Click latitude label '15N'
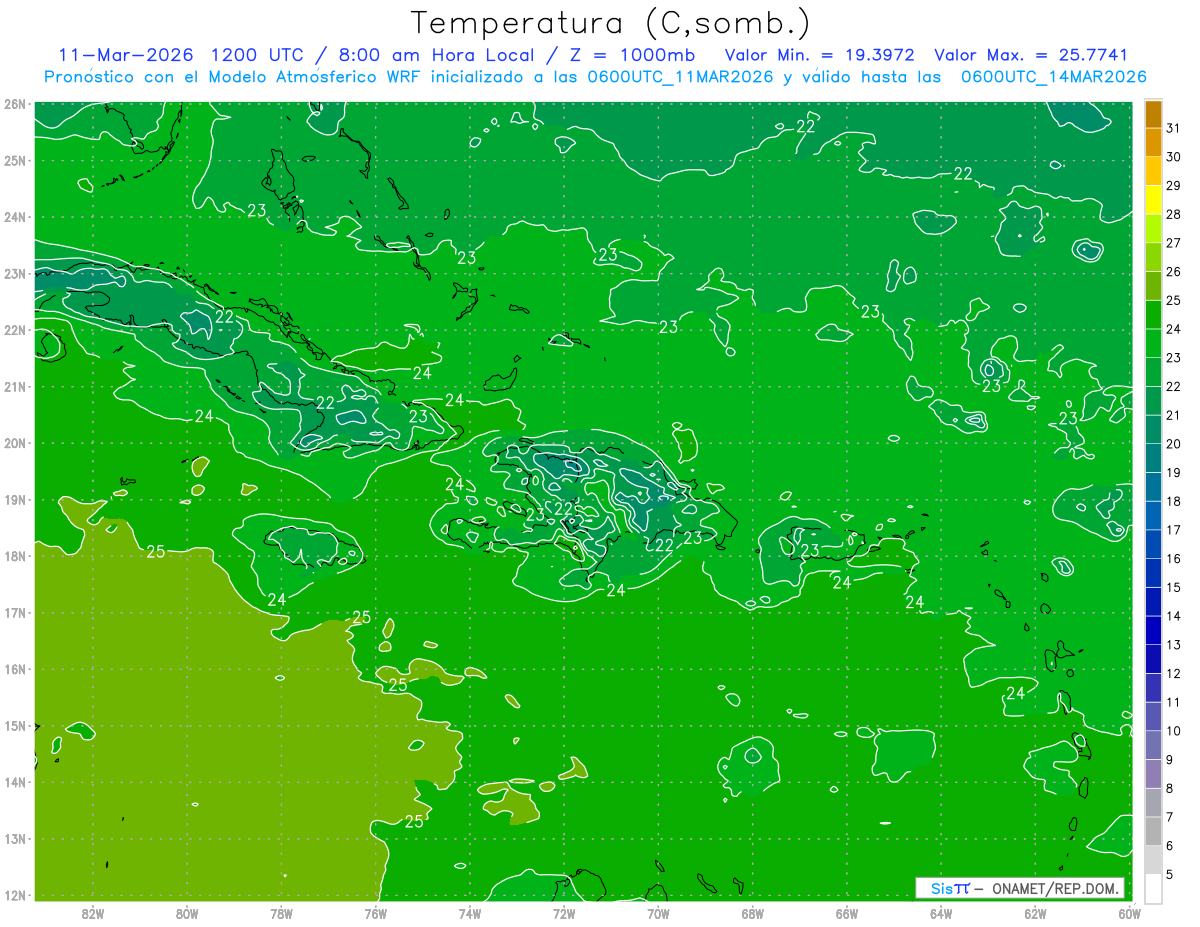Screen dimensions: 1200x927 click(15, 725)
